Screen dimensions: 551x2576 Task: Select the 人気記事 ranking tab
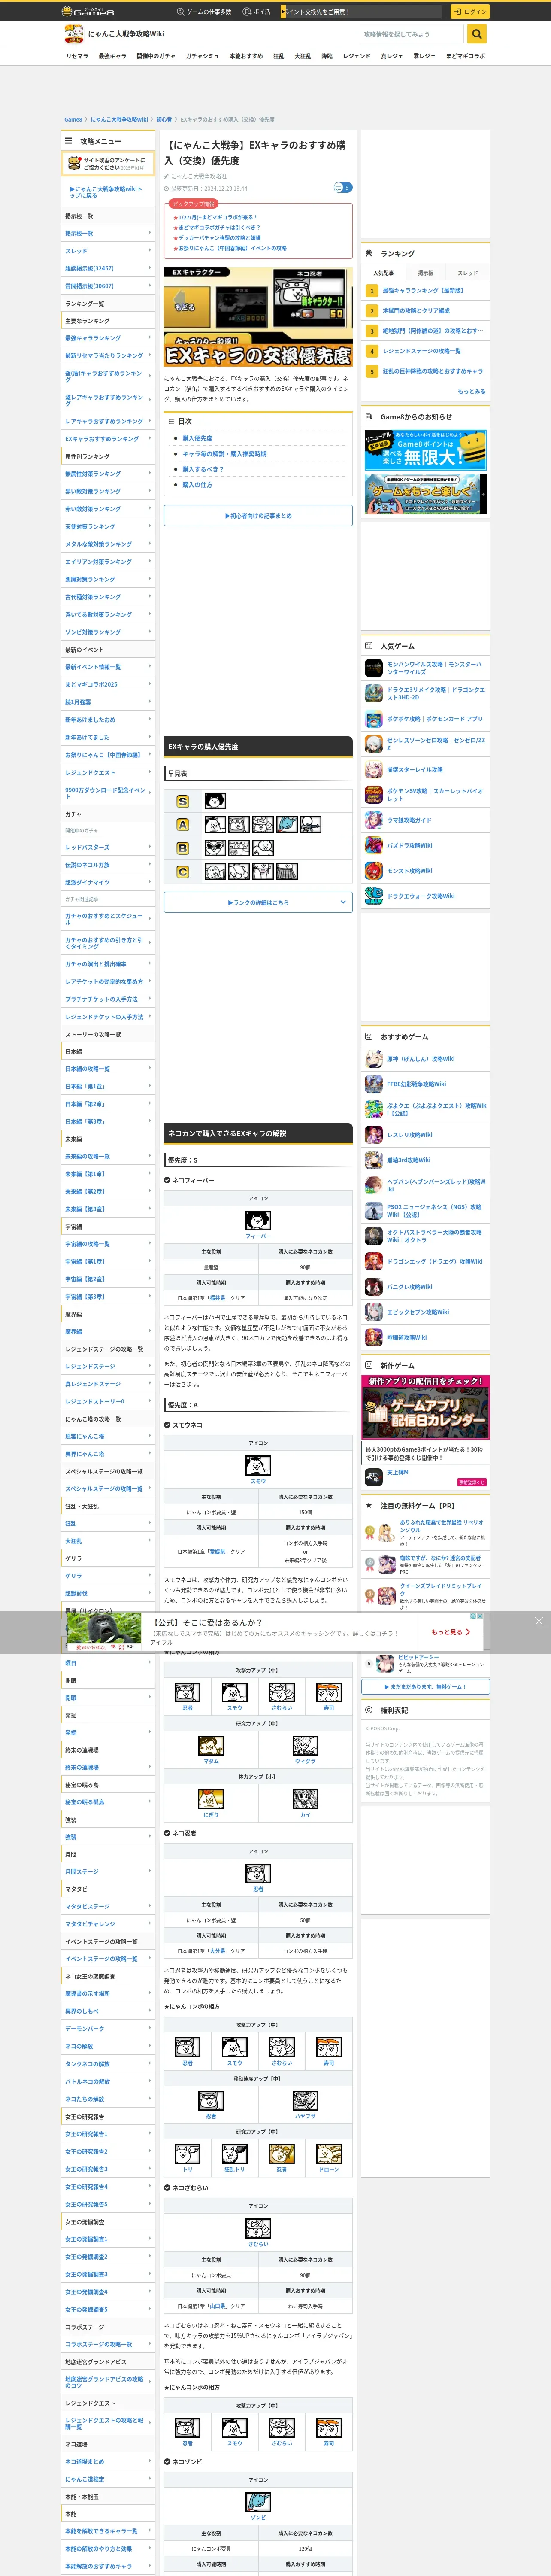tap(383, 273)
